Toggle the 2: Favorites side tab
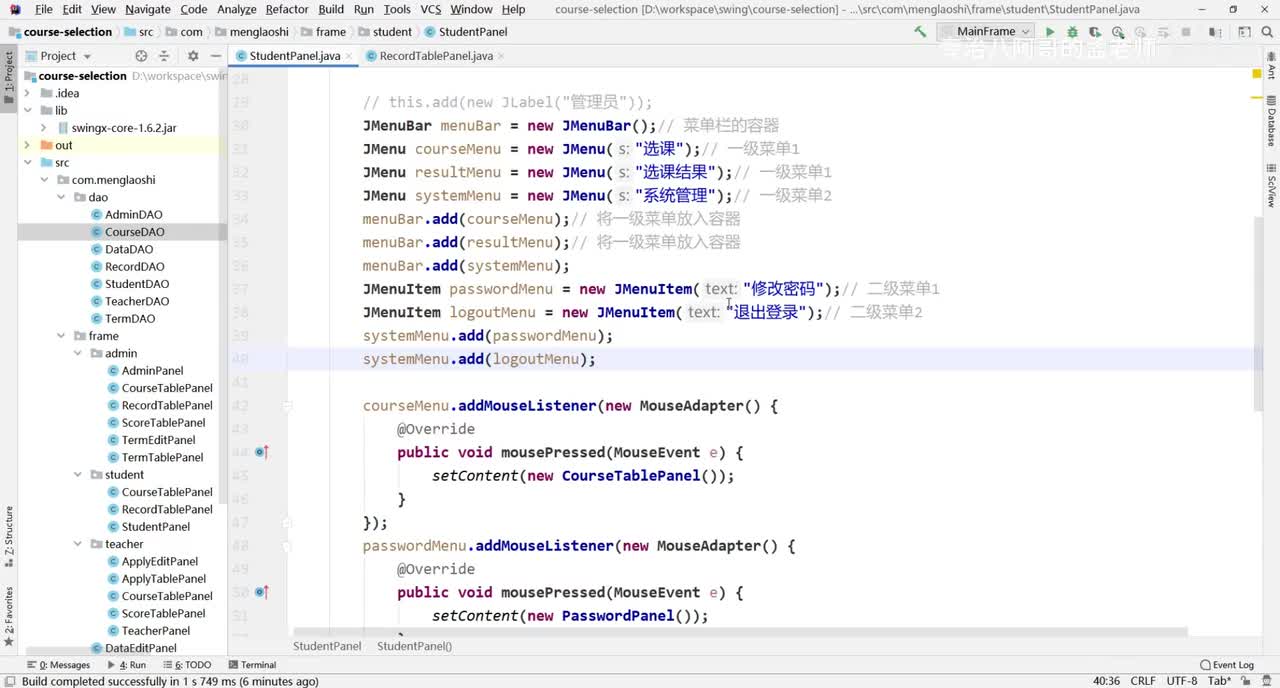The image size is (1280, 688). tap(9, 615)
